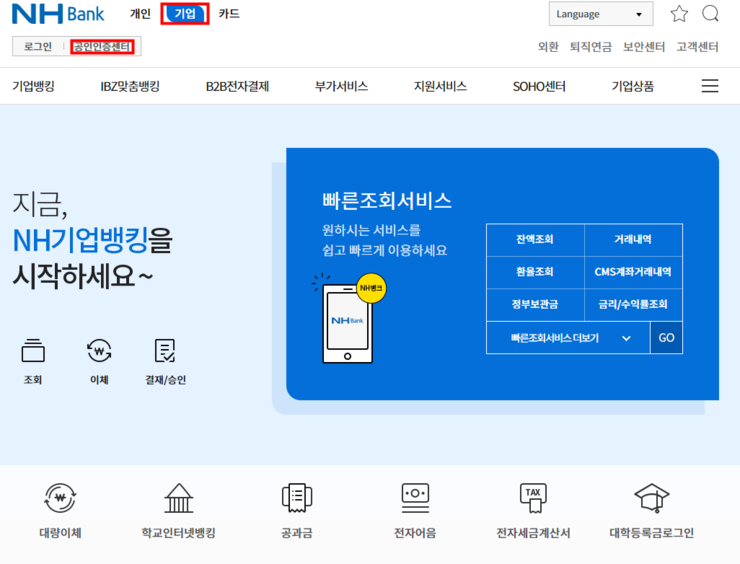Screen dimensions: 740x564
Task: Open the IBZ맞춤뱅킹 menu
Action: click(130, 86)
